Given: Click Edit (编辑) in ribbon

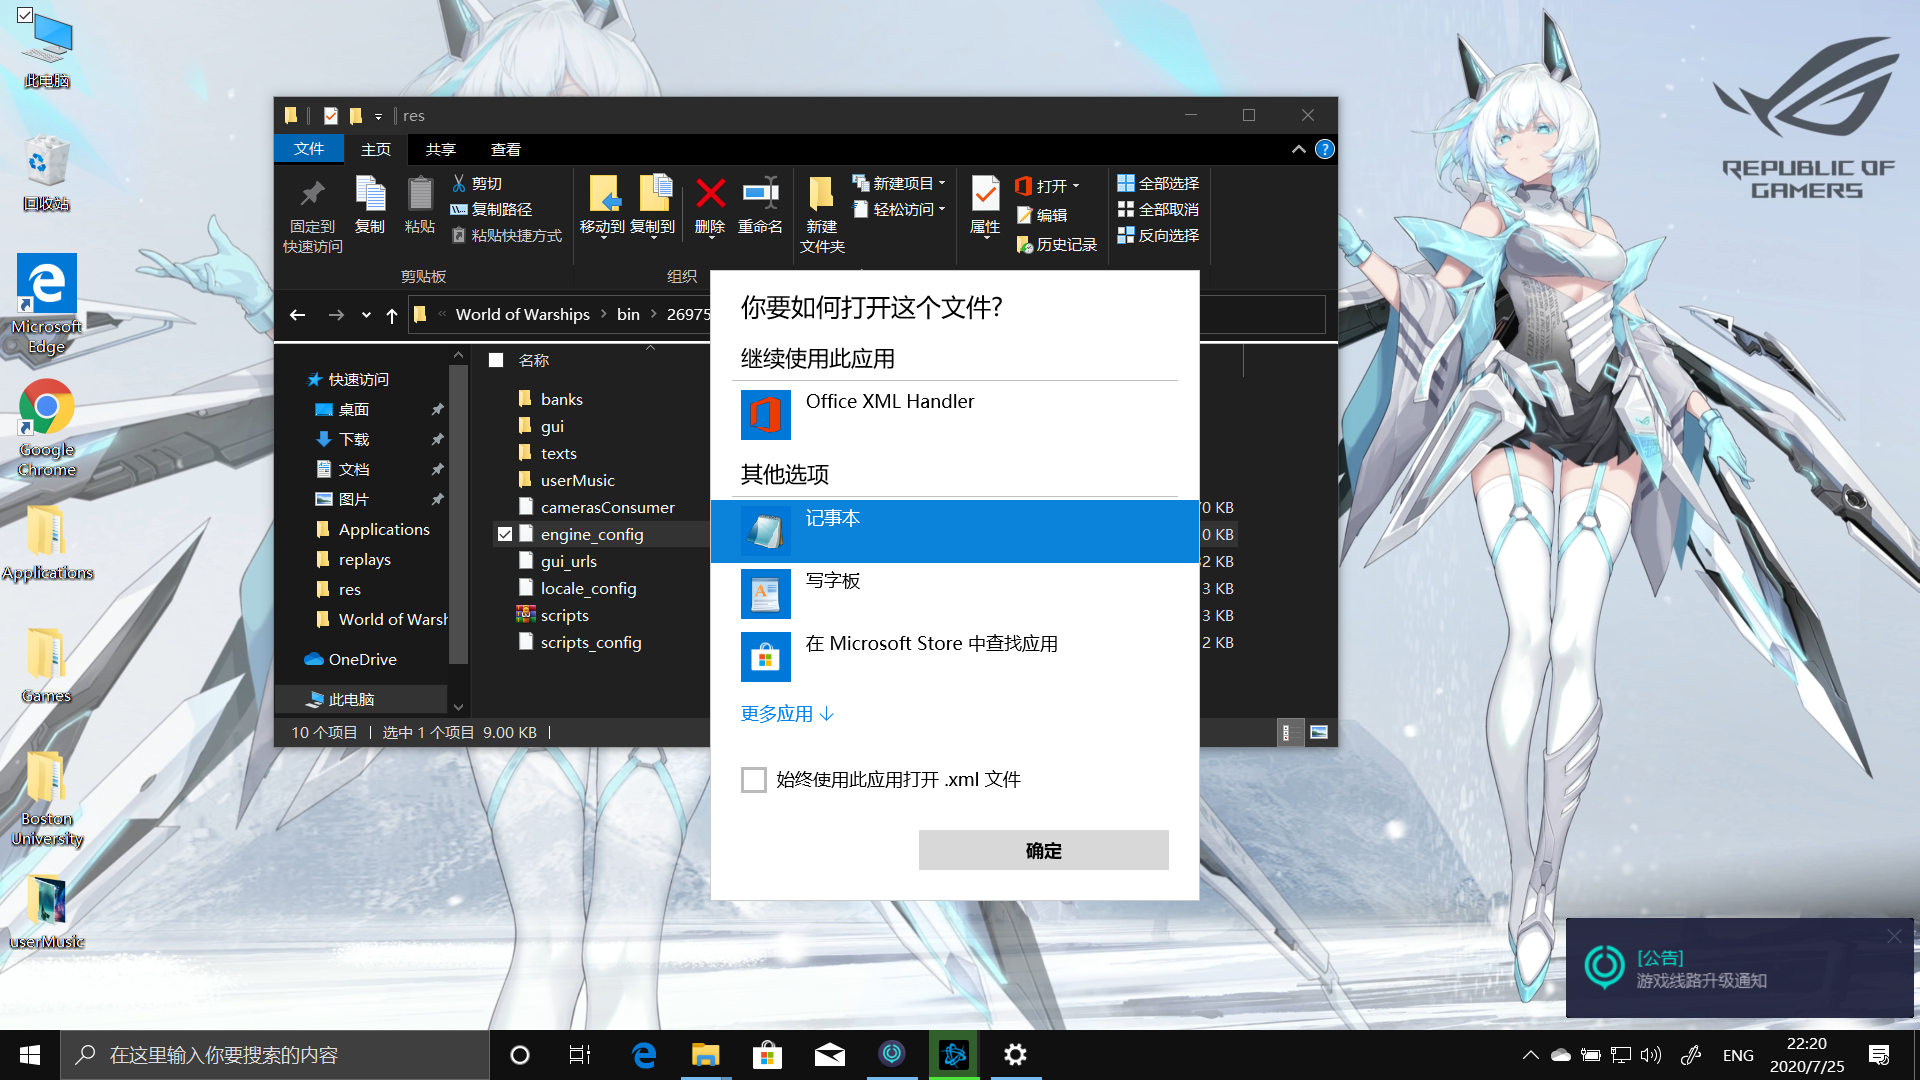Looking at the screenshot, I should 1042,215.
